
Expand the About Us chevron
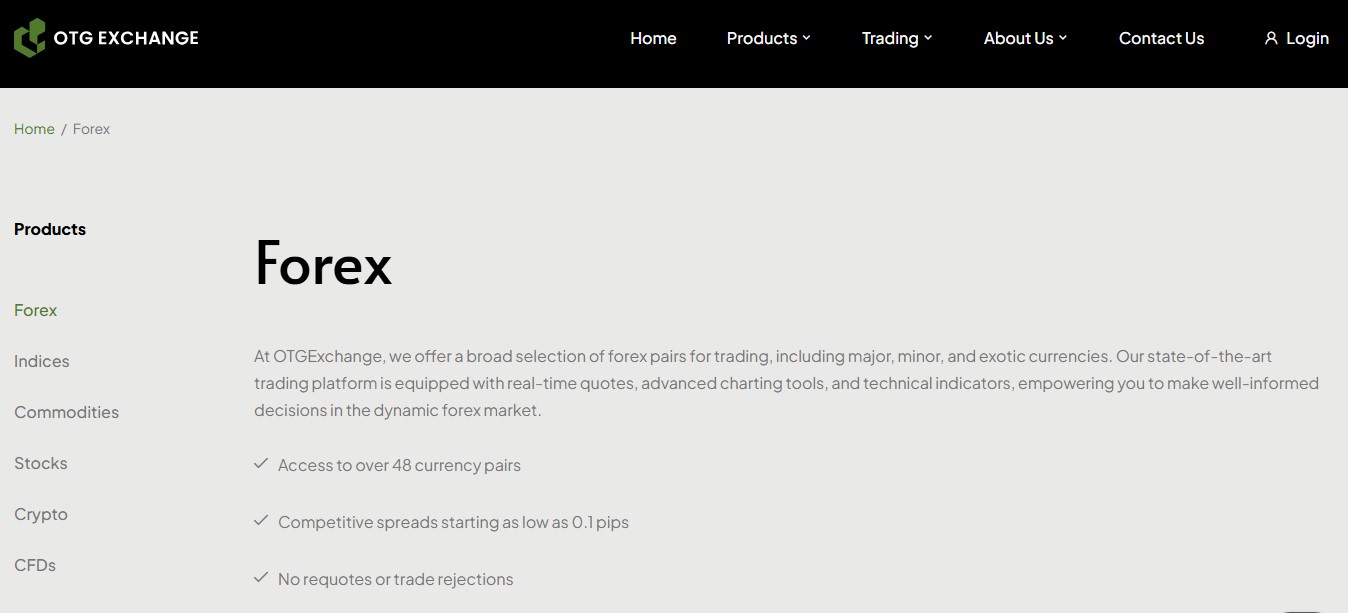click(1063, 38)
